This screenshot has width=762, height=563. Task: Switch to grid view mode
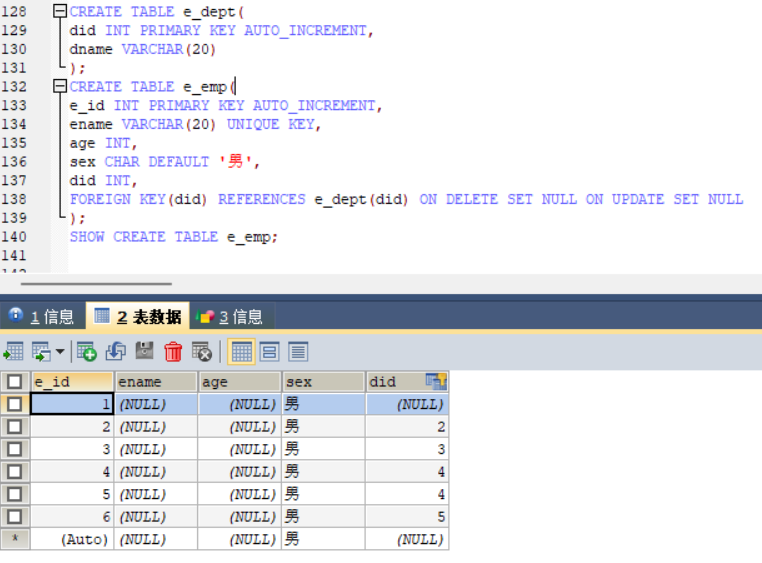click(242, 352)
